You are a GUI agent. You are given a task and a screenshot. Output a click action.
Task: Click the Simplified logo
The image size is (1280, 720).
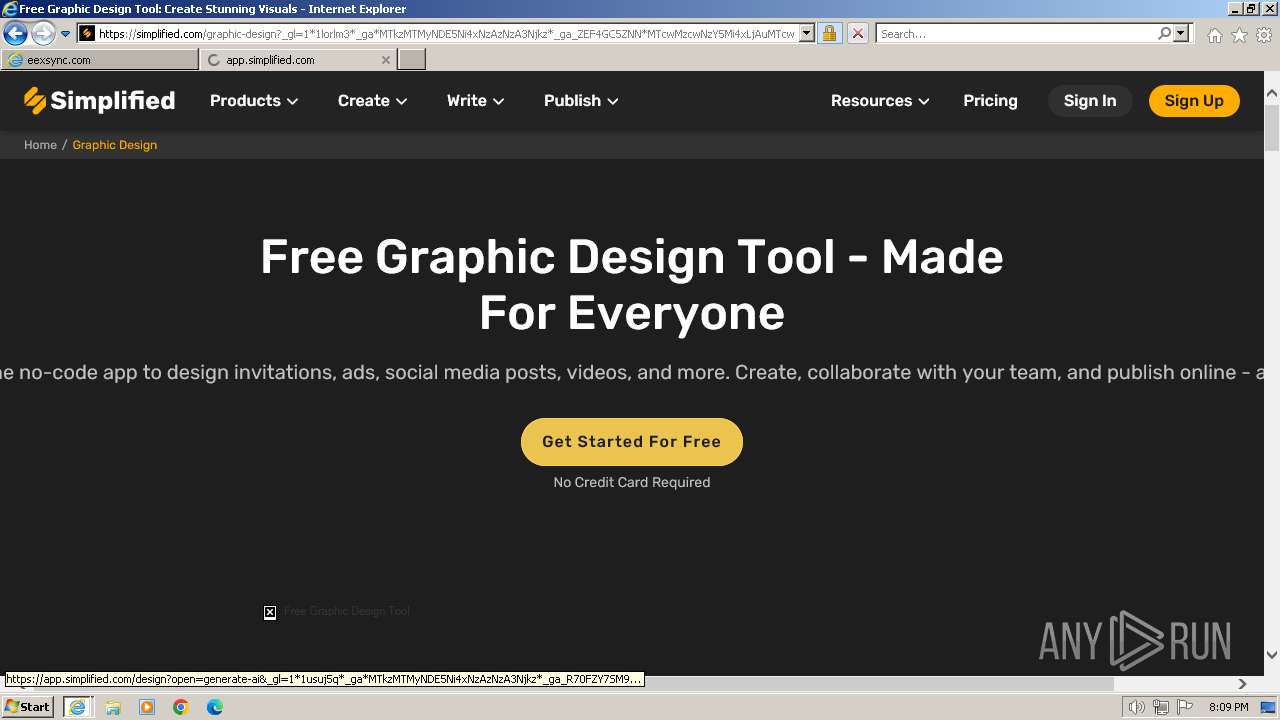pos(99,101)
